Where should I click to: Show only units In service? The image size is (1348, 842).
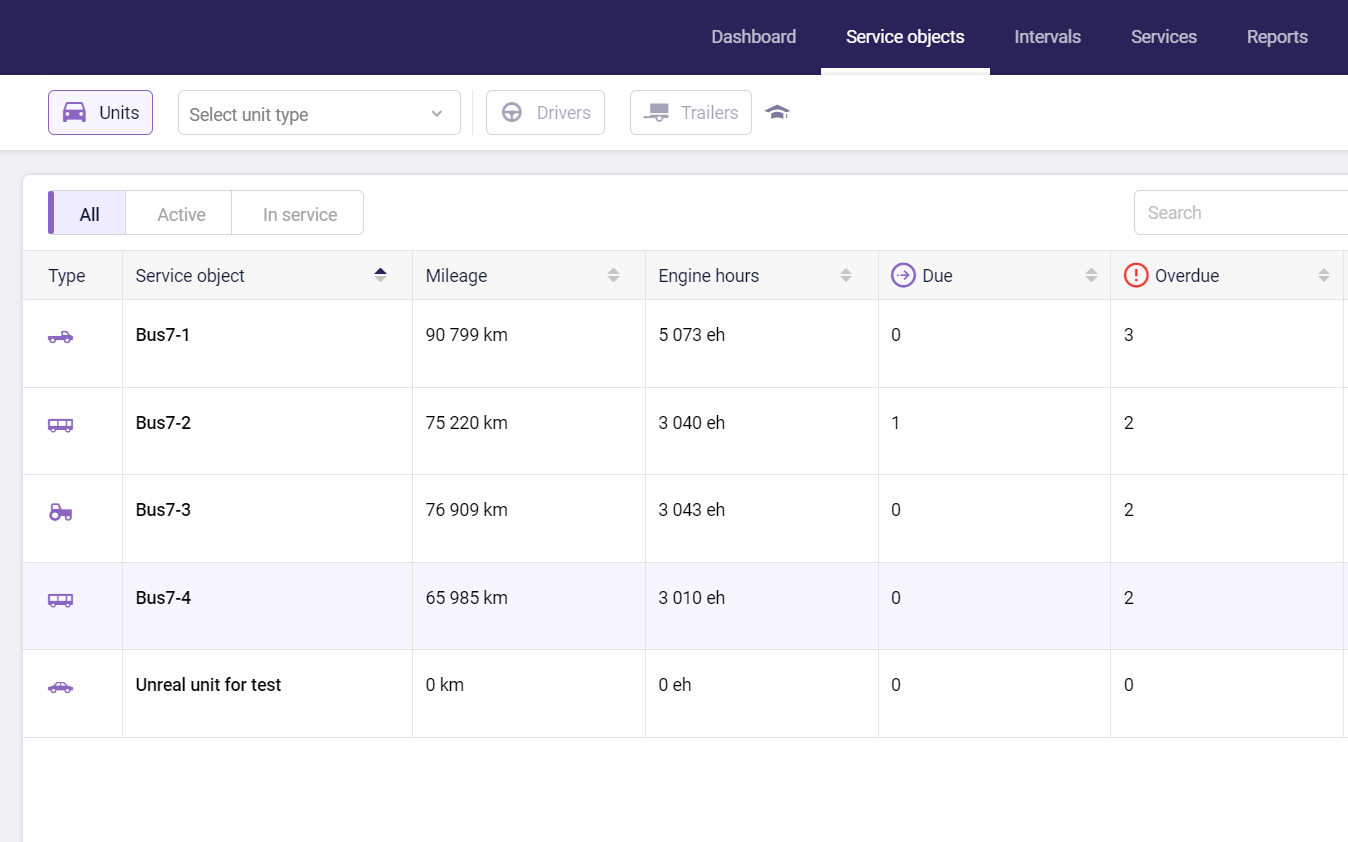pos(299,214)
